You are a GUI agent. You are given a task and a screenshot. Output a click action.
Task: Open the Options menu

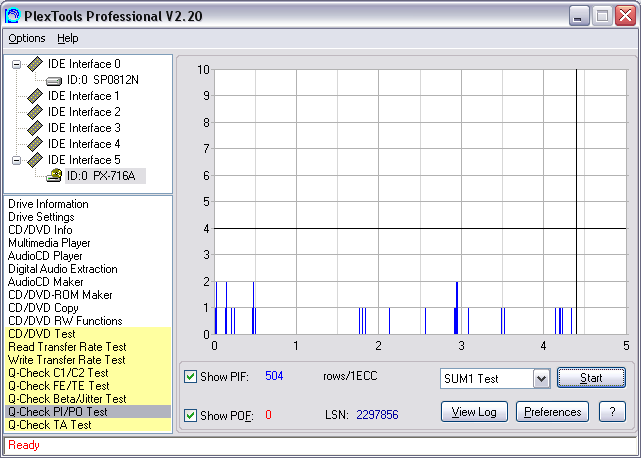pos(27,38)
